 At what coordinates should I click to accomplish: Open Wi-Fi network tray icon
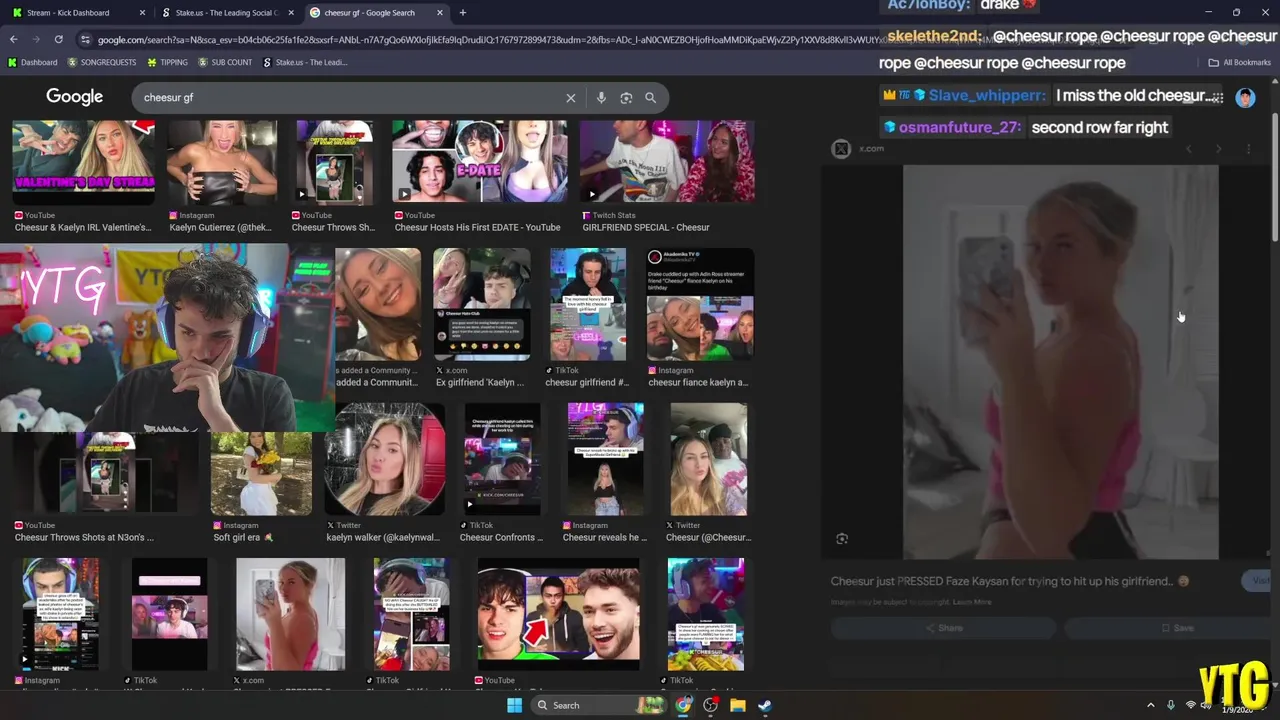1191,705
